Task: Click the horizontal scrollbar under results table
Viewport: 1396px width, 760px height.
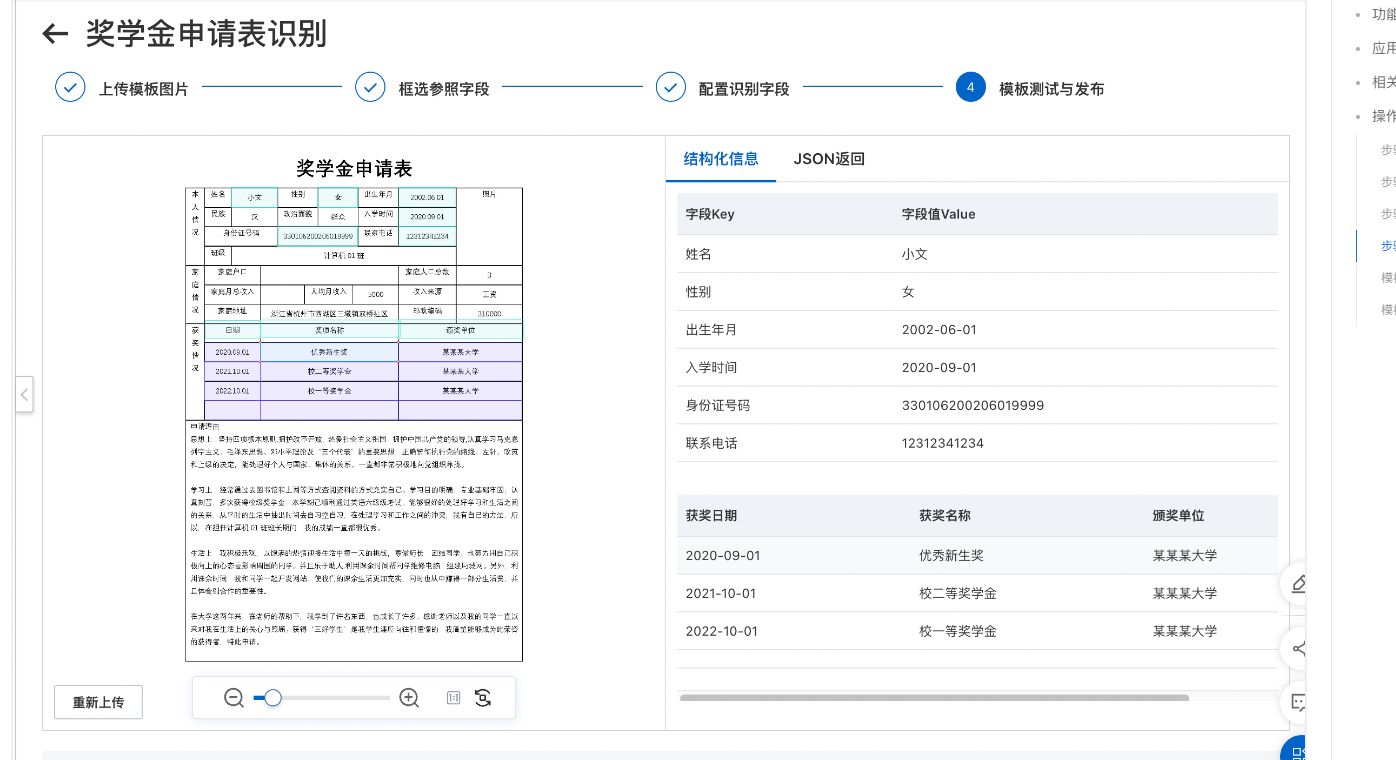Action: 934,698
